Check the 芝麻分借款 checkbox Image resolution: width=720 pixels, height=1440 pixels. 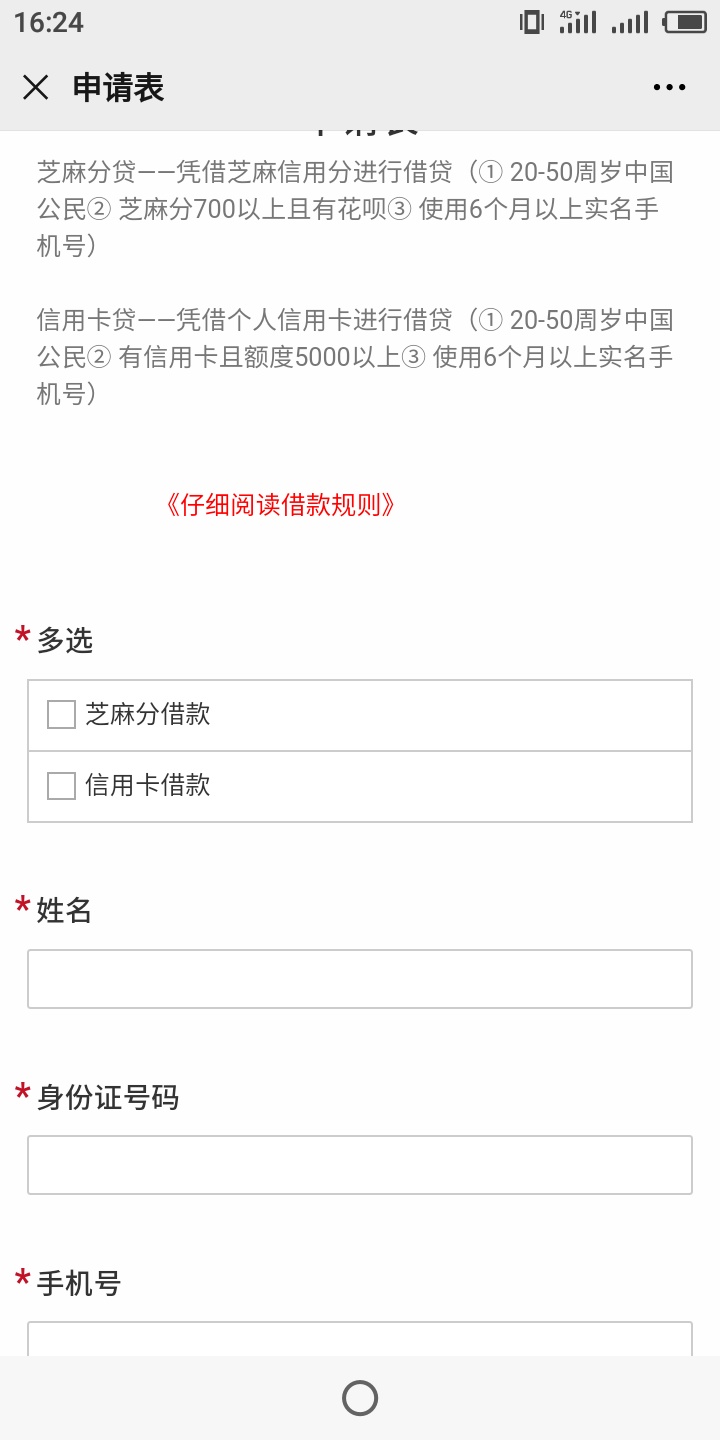tap(62, 714)
